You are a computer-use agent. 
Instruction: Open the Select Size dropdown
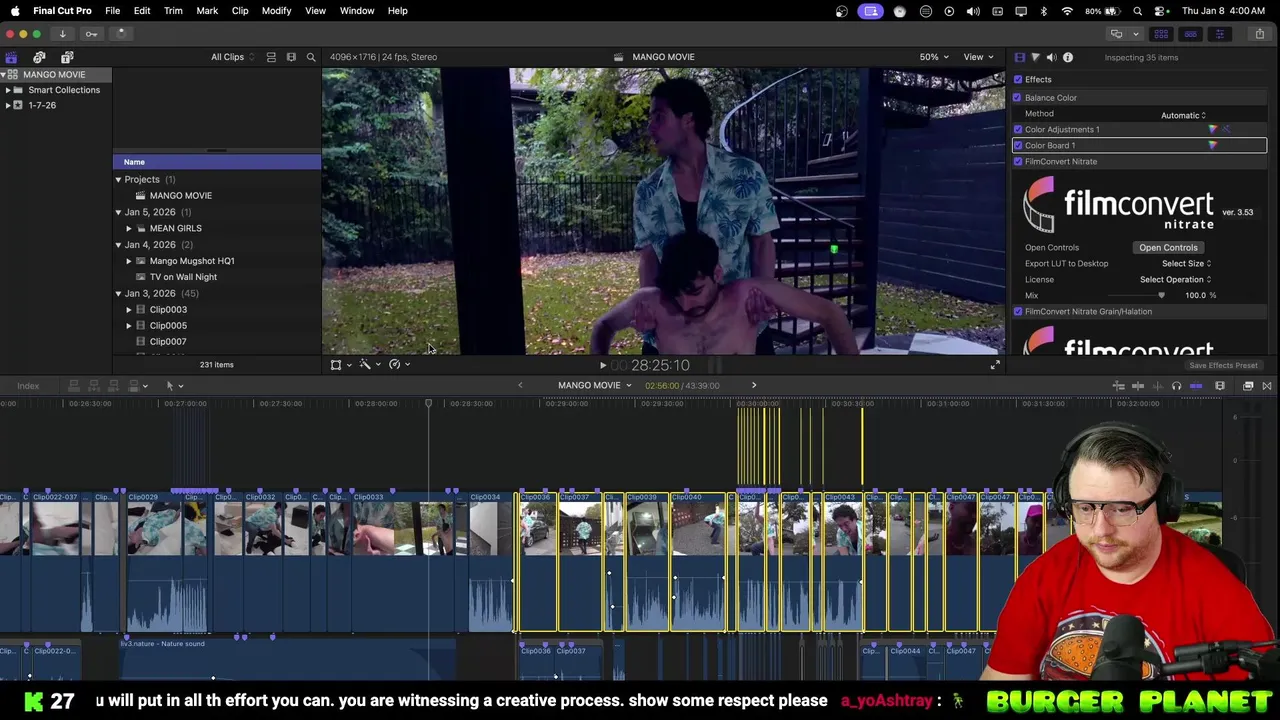pyautogui.click(x=1186, y=263)
